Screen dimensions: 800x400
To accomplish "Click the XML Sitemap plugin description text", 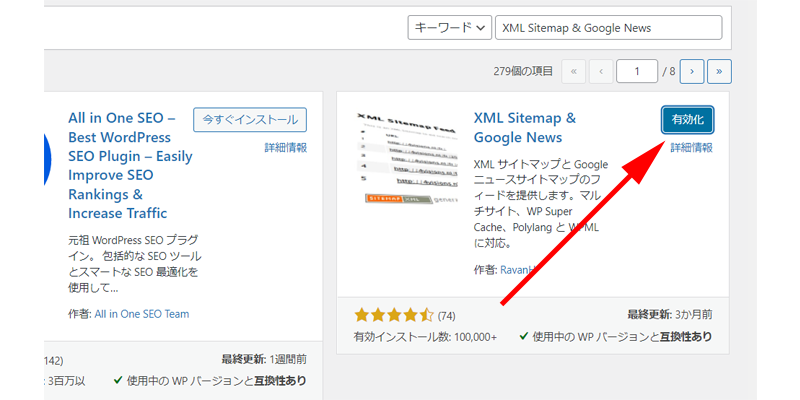I will click(541, 204).
